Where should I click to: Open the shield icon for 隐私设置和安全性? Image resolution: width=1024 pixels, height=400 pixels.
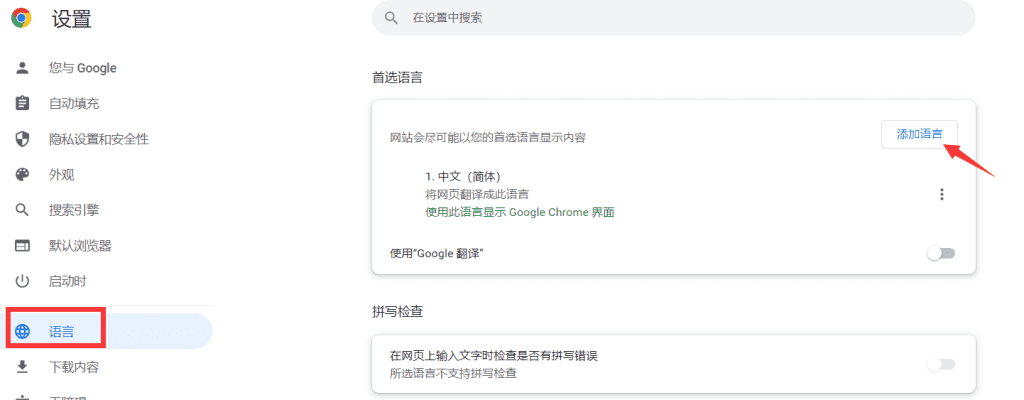[22, 139]
